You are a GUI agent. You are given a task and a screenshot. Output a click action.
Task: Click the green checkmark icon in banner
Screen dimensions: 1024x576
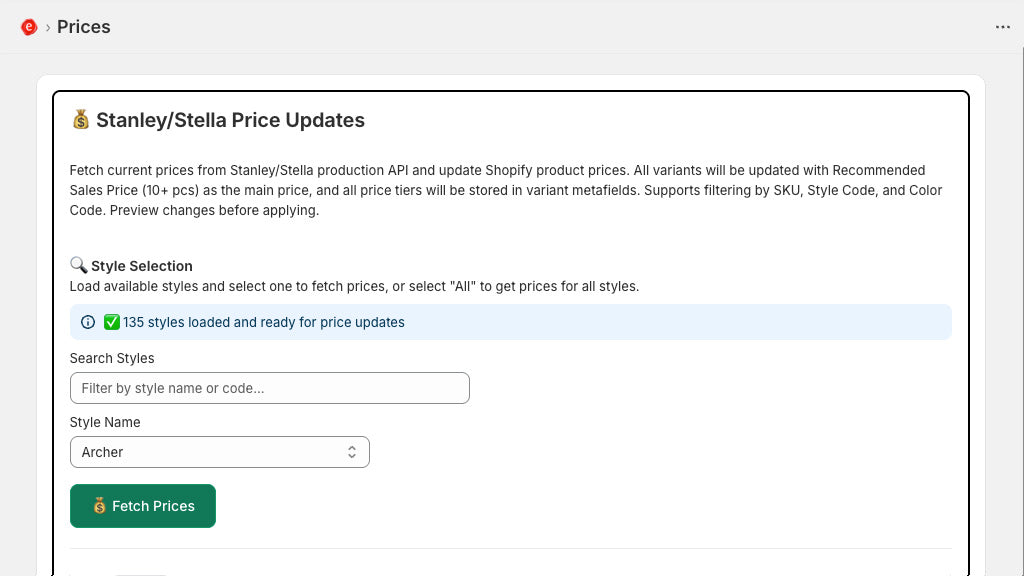point(111,322)
